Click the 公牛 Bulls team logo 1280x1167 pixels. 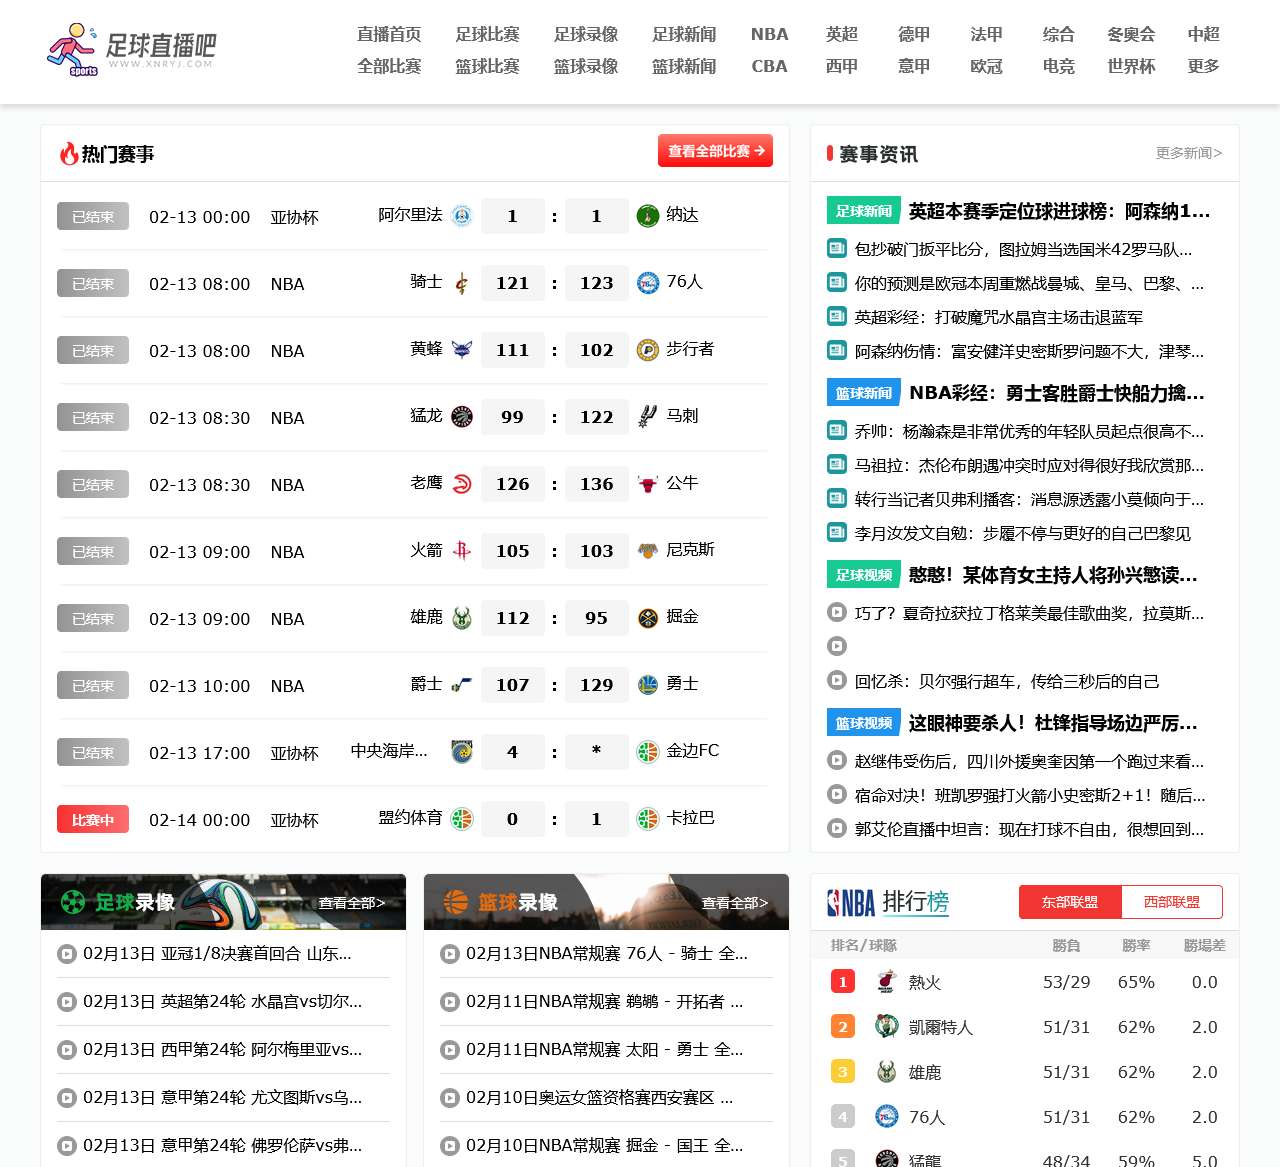[x=648, y=484]
